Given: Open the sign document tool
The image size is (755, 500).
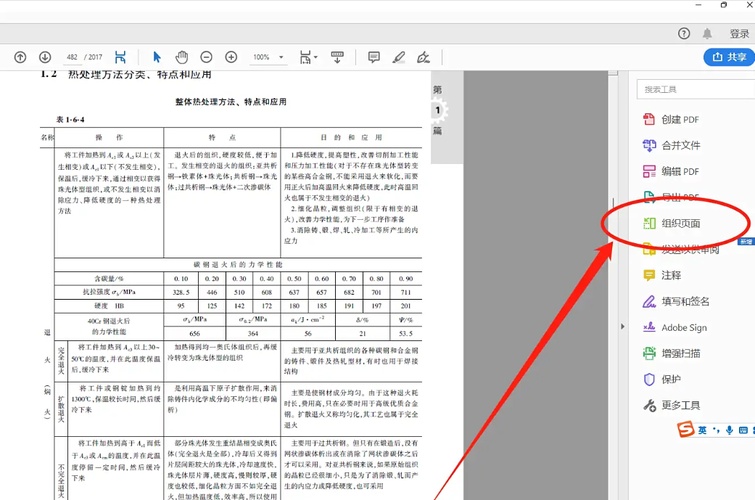Looking at the screenshot, I should (x=424, y=57).
